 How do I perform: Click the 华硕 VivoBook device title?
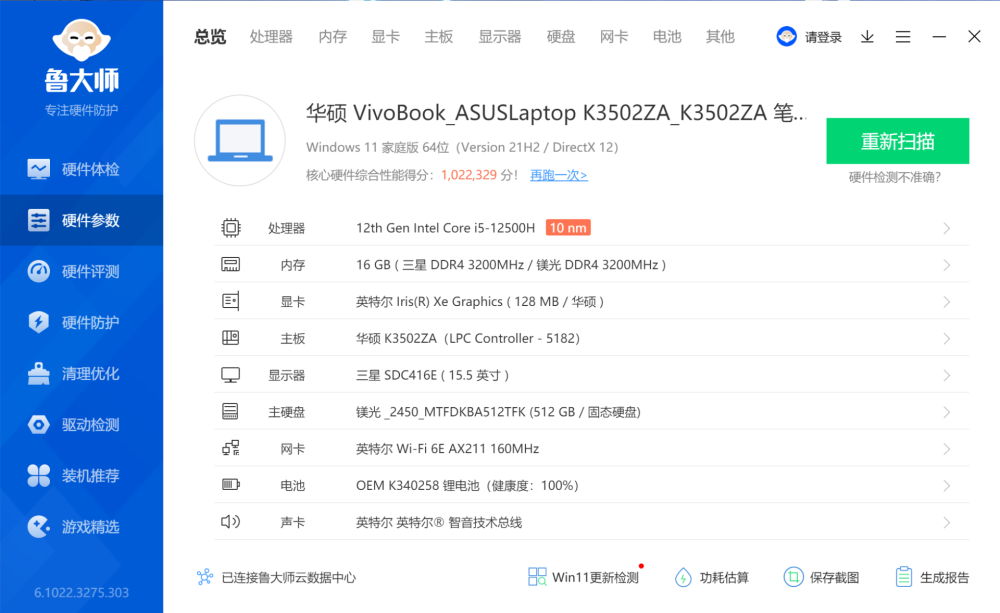tap(556, 113)
